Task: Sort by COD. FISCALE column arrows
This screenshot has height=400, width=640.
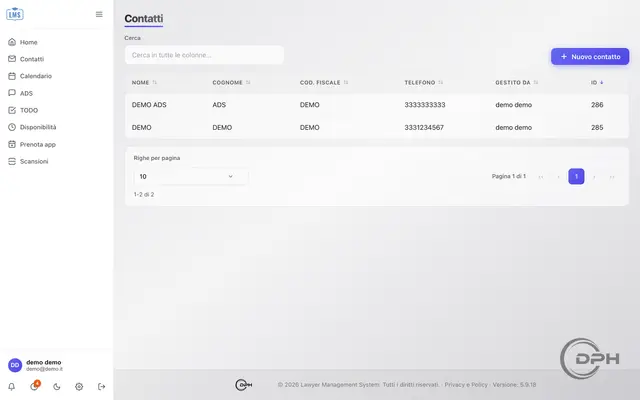Action: 346,82
